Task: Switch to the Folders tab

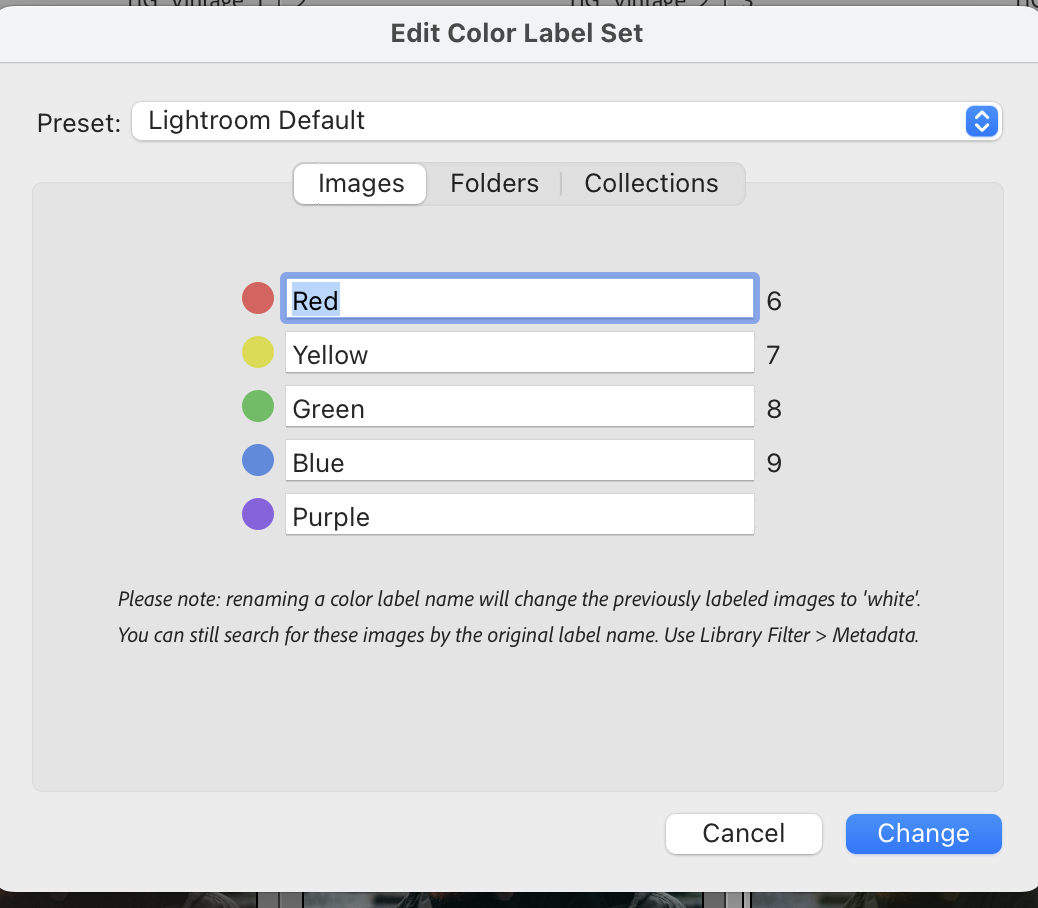Action: tap(494, 183)
